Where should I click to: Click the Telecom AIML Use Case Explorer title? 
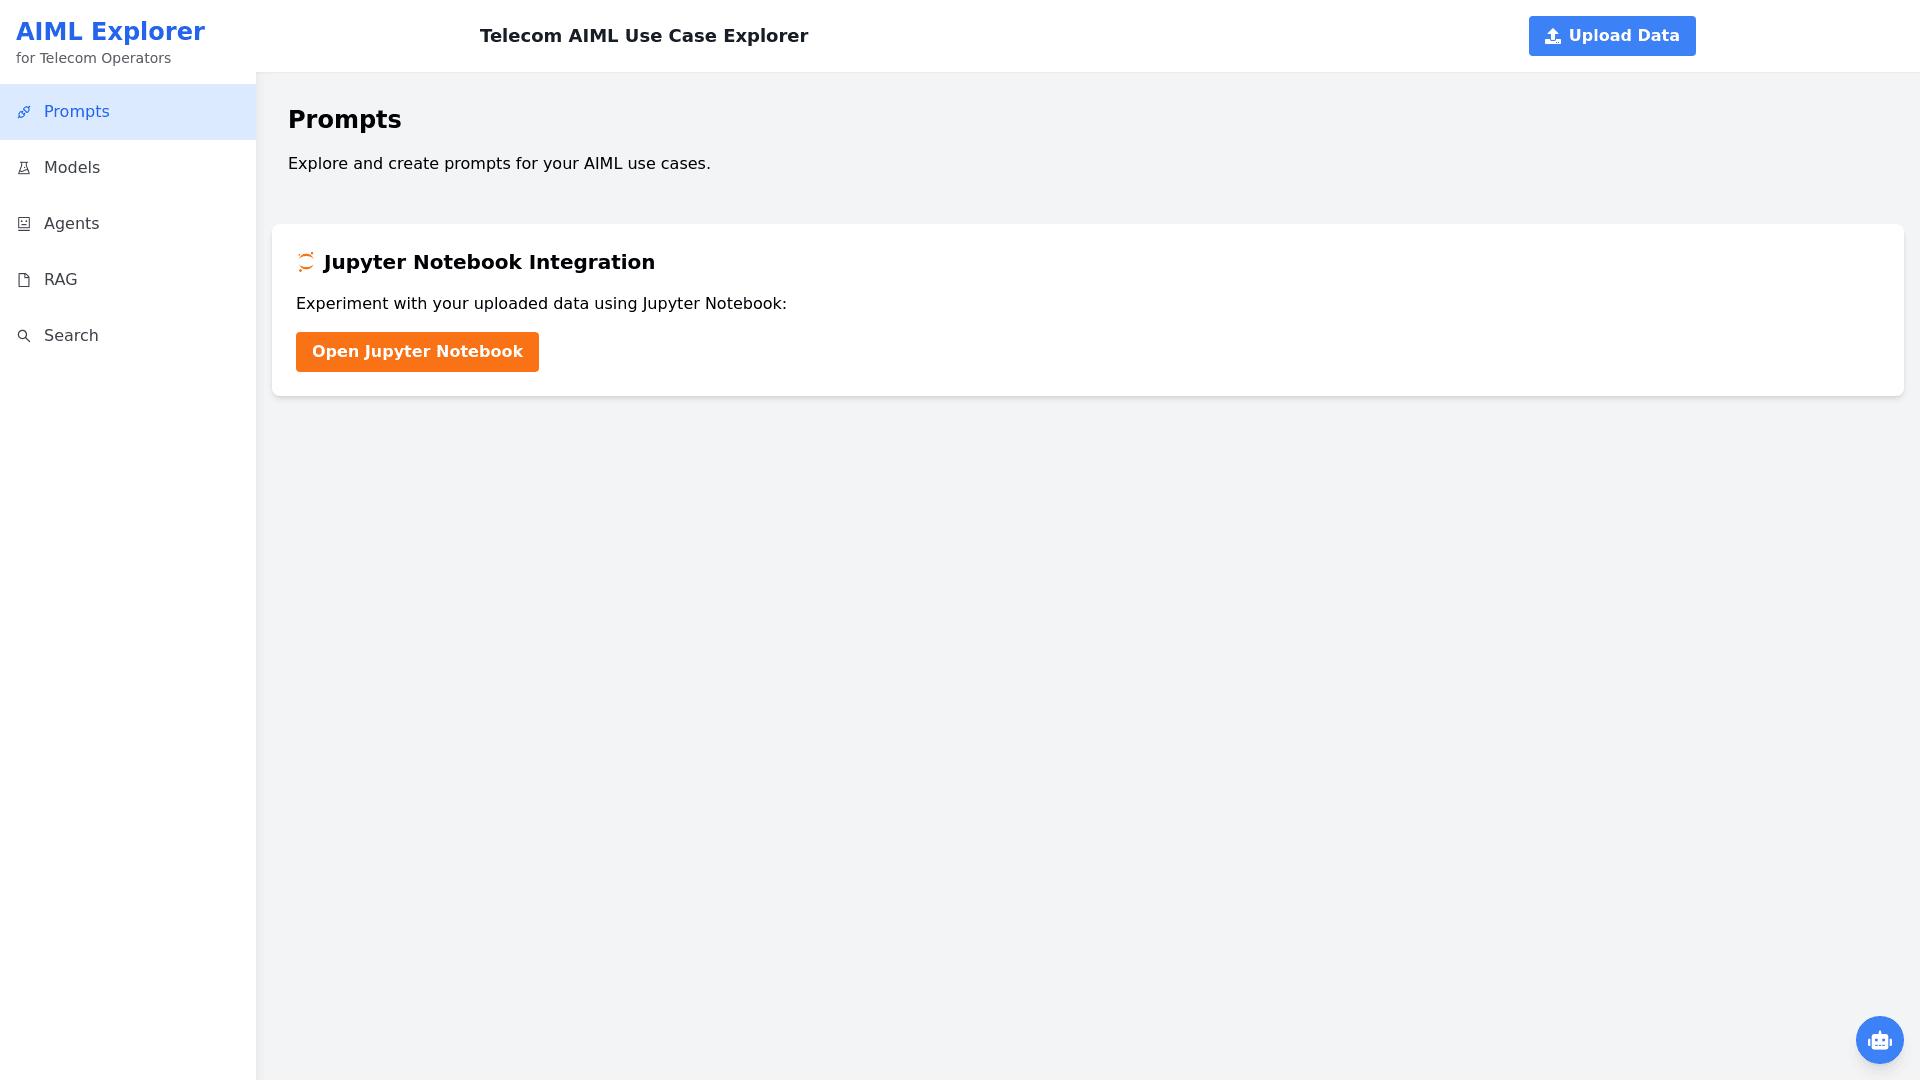pos(644,36)
